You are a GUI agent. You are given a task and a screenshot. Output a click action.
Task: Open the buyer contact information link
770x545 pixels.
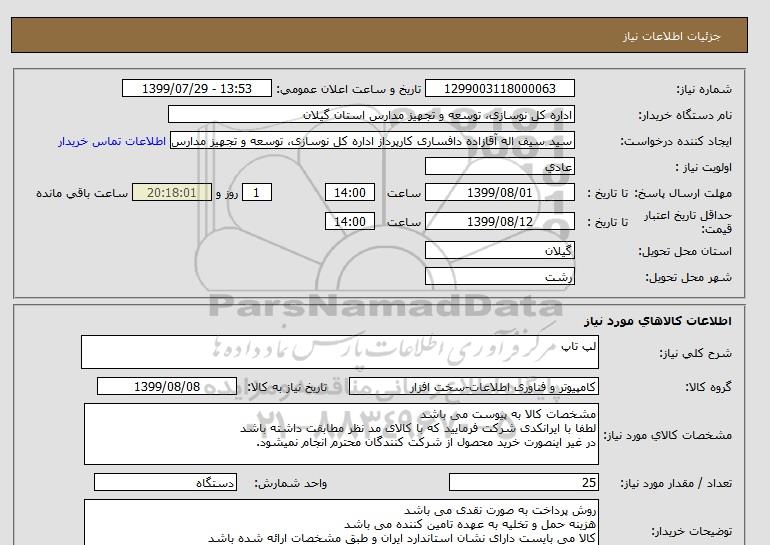(112, 141)
